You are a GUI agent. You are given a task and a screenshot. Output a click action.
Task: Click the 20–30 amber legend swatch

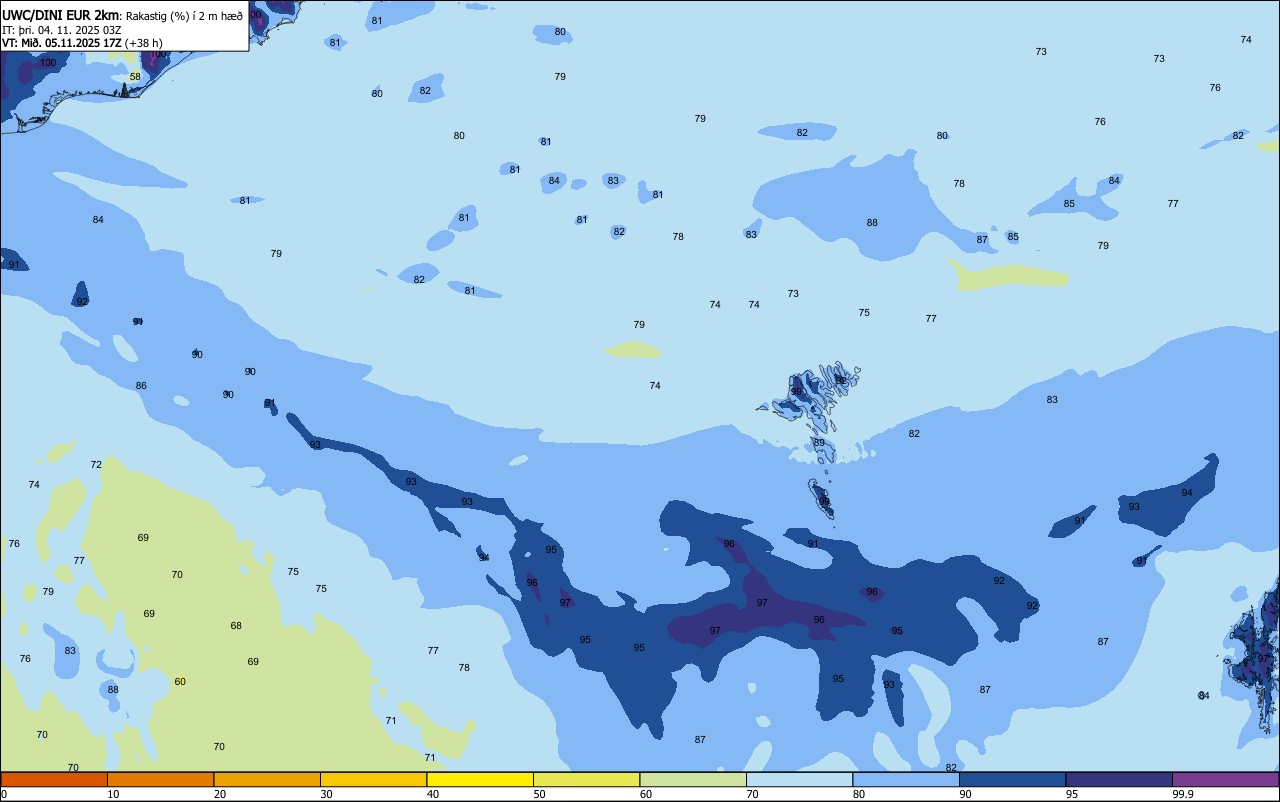[x=267, y=779]
